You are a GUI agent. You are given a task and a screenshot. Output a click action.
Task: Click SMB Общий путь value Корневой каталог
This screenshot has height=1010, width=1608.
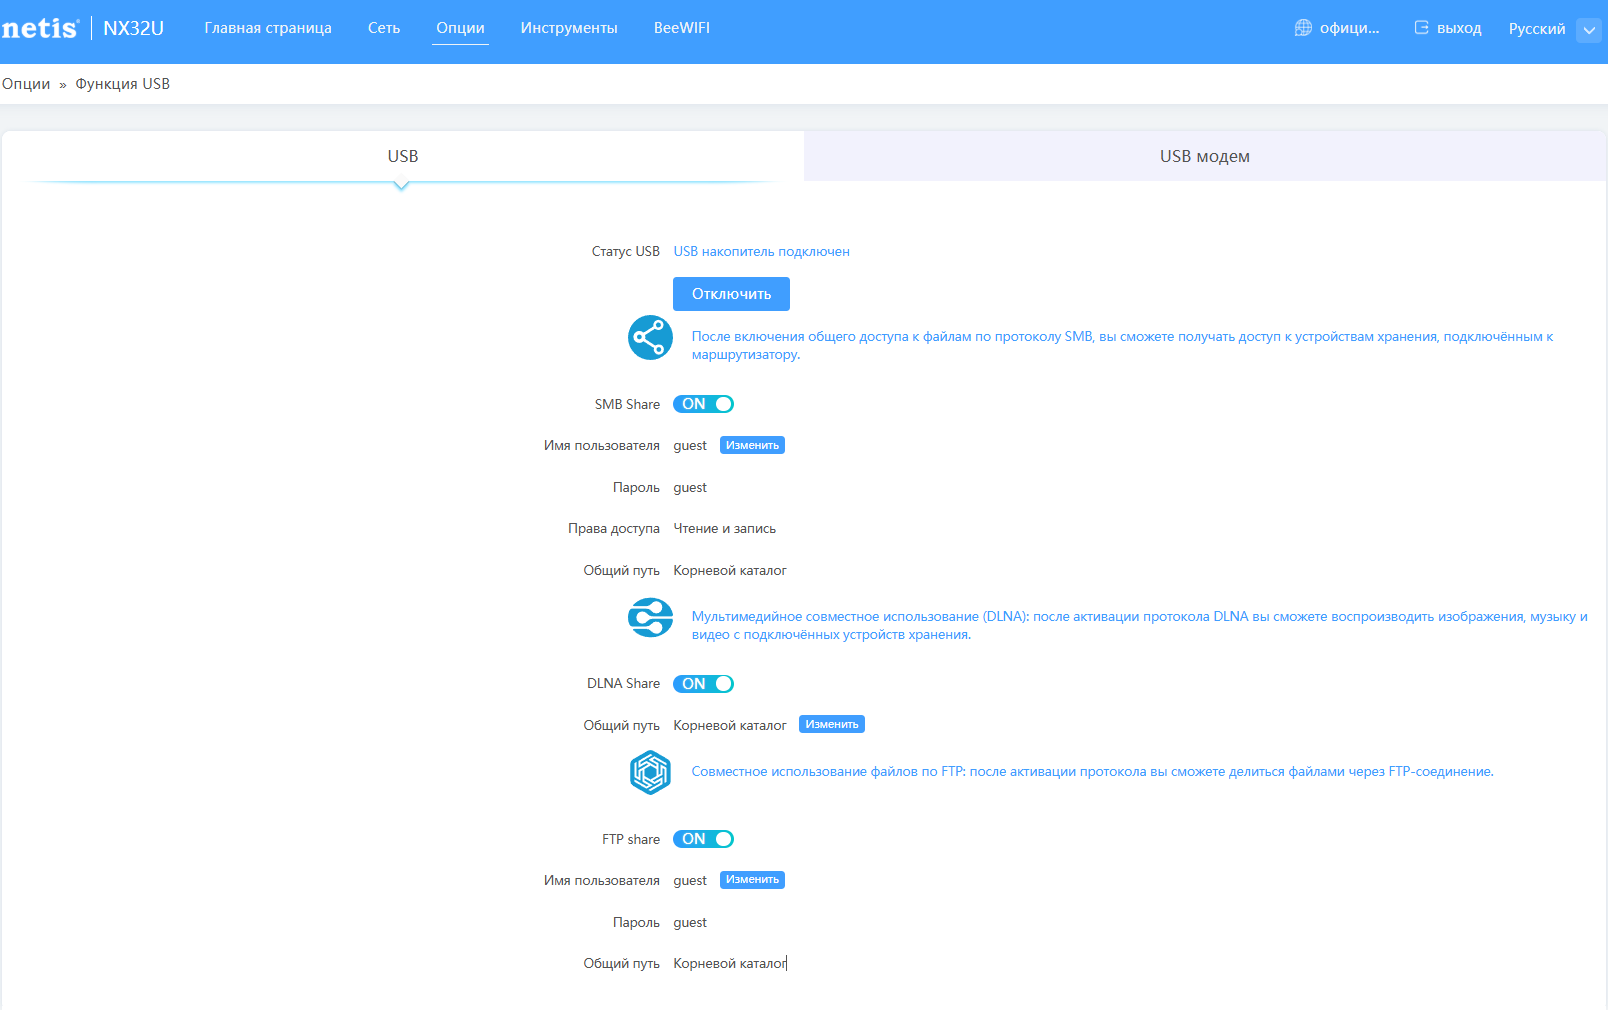pyautogui.click(x=730, y=570)
